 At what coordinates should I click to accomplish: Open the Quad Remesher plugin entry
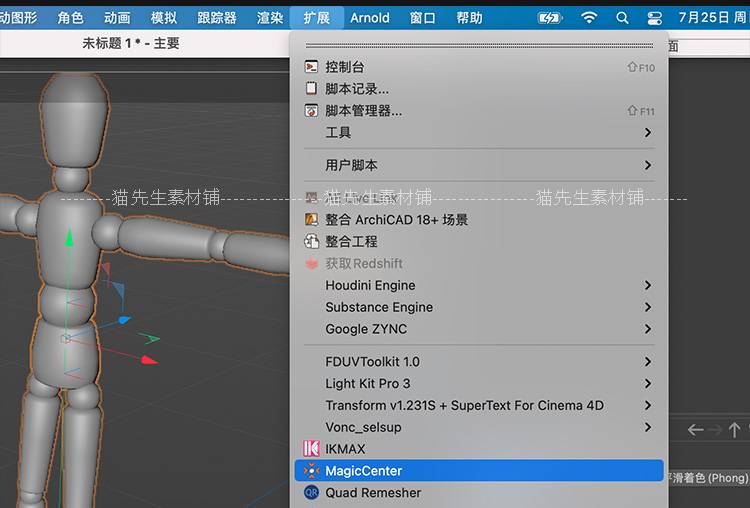479,493
